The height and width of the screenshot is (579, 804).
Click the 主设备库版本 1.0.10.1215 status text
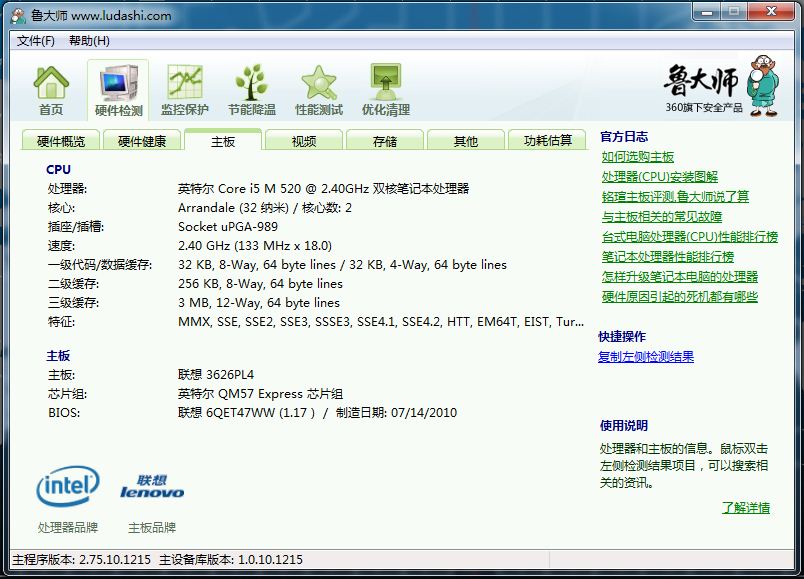tap(231, 560)
